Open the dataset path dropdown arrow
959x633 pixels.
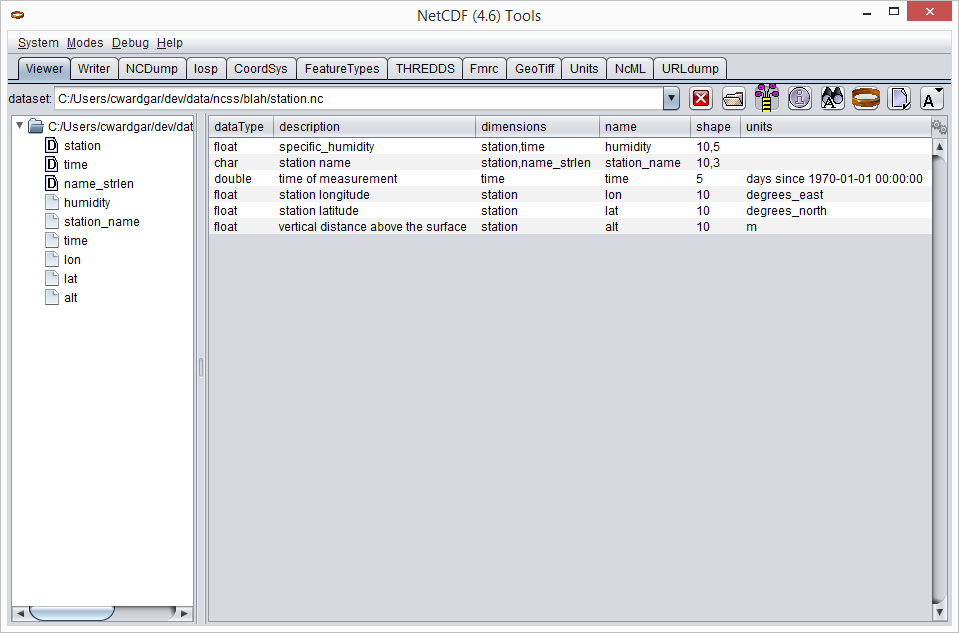(671, 98)
